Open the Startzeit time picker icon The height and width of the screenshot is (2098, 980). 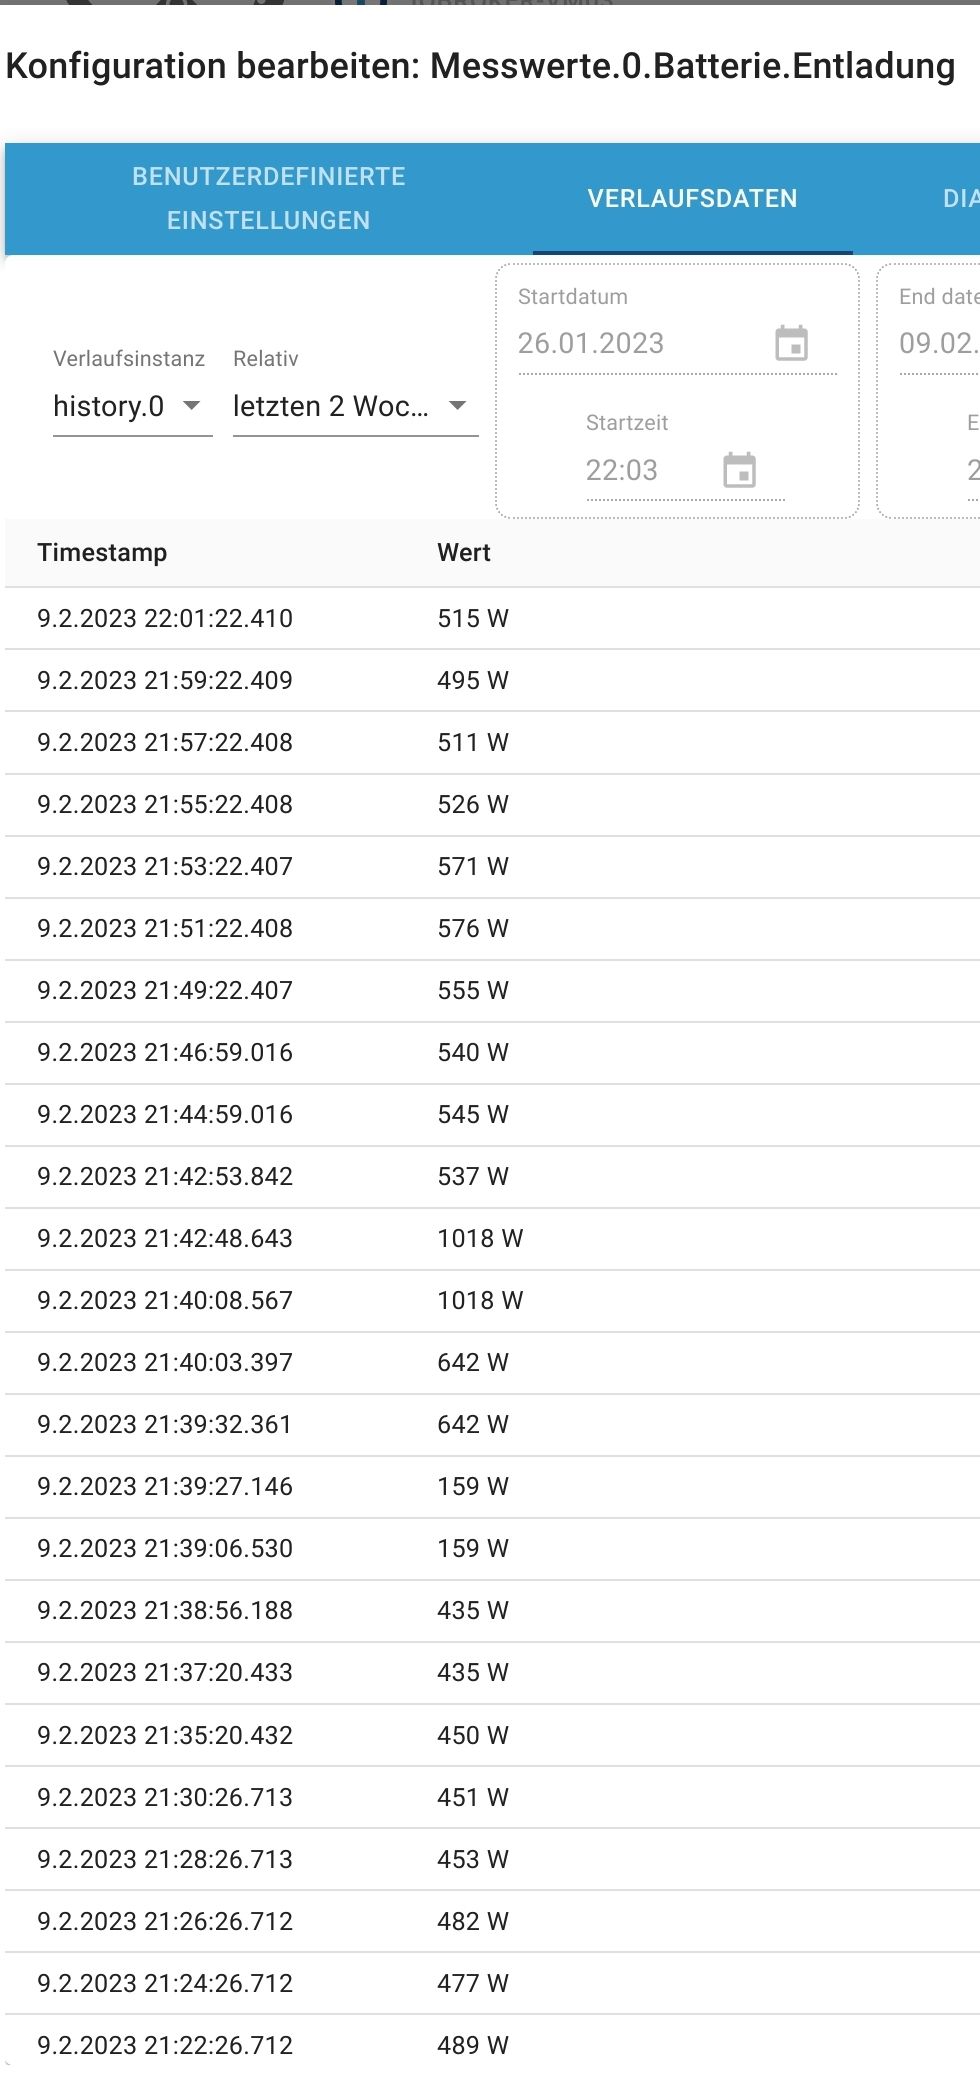coord(739,470)
